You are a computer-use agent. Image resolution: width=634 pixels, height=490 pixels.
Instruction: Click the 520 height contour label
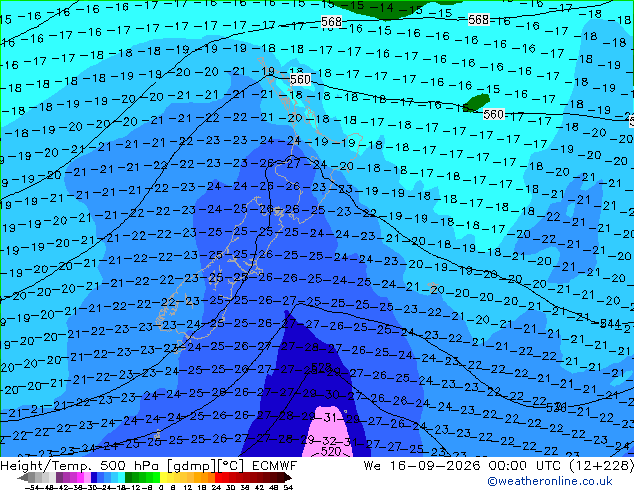click(331, 451)
